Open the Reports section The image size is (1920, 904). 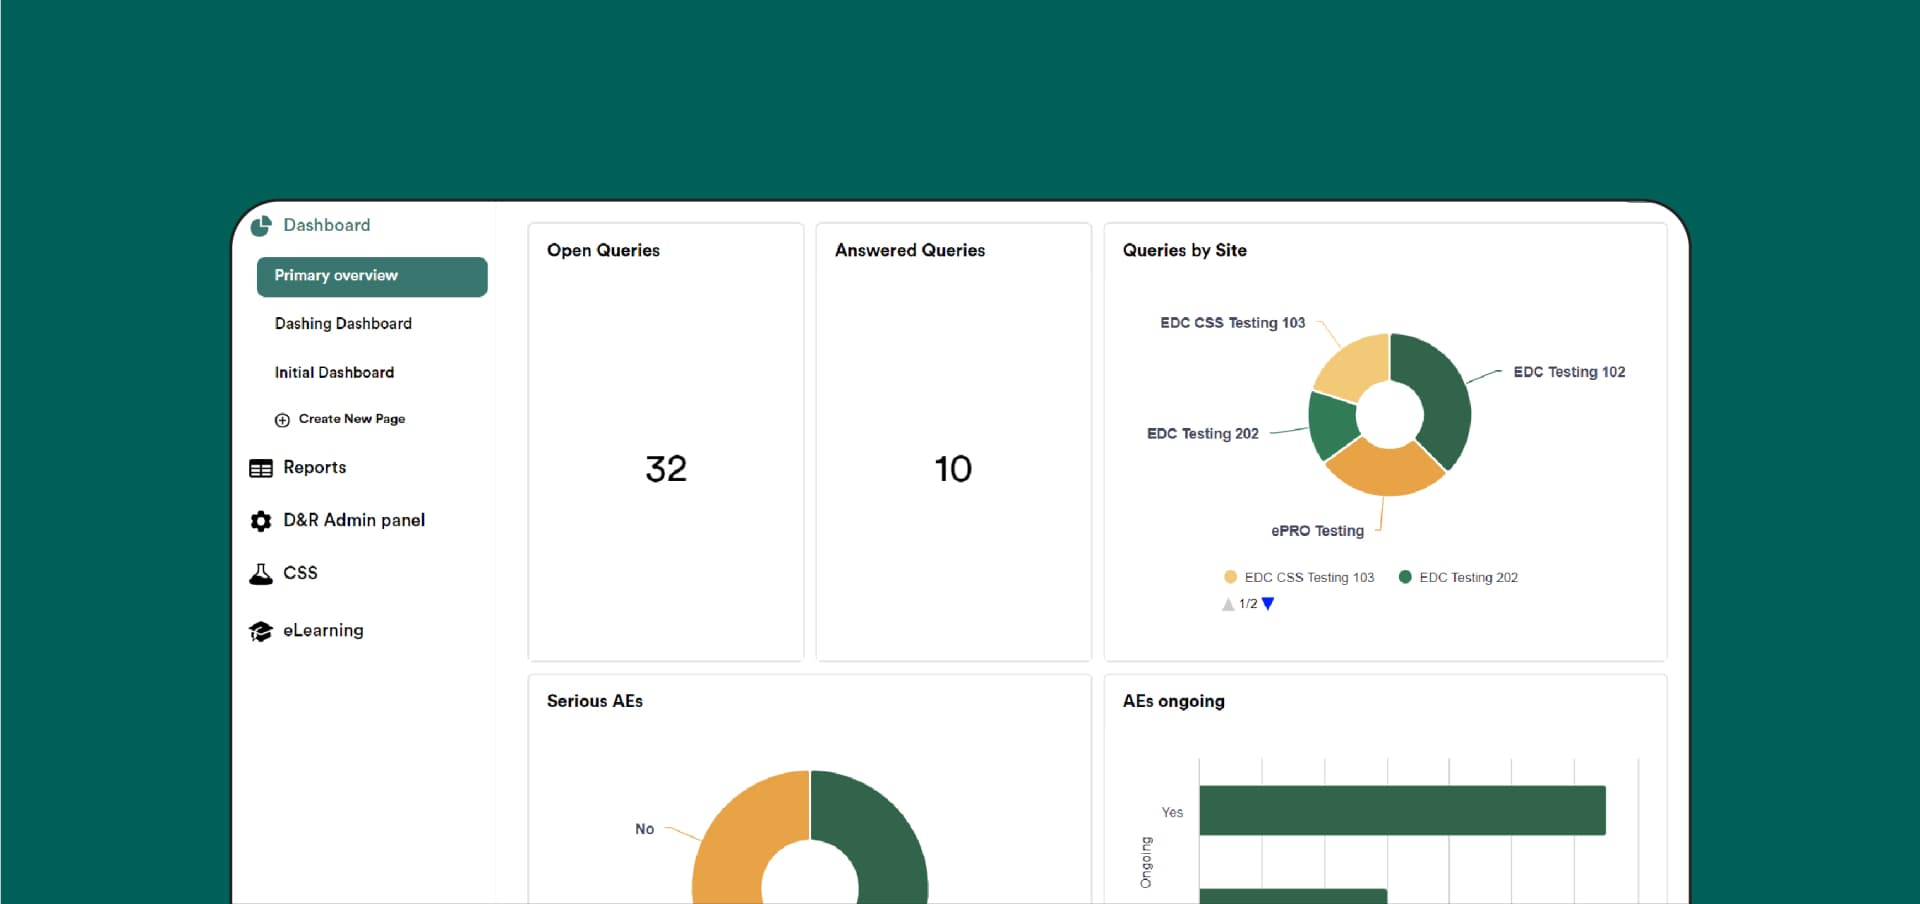point(314,467)
